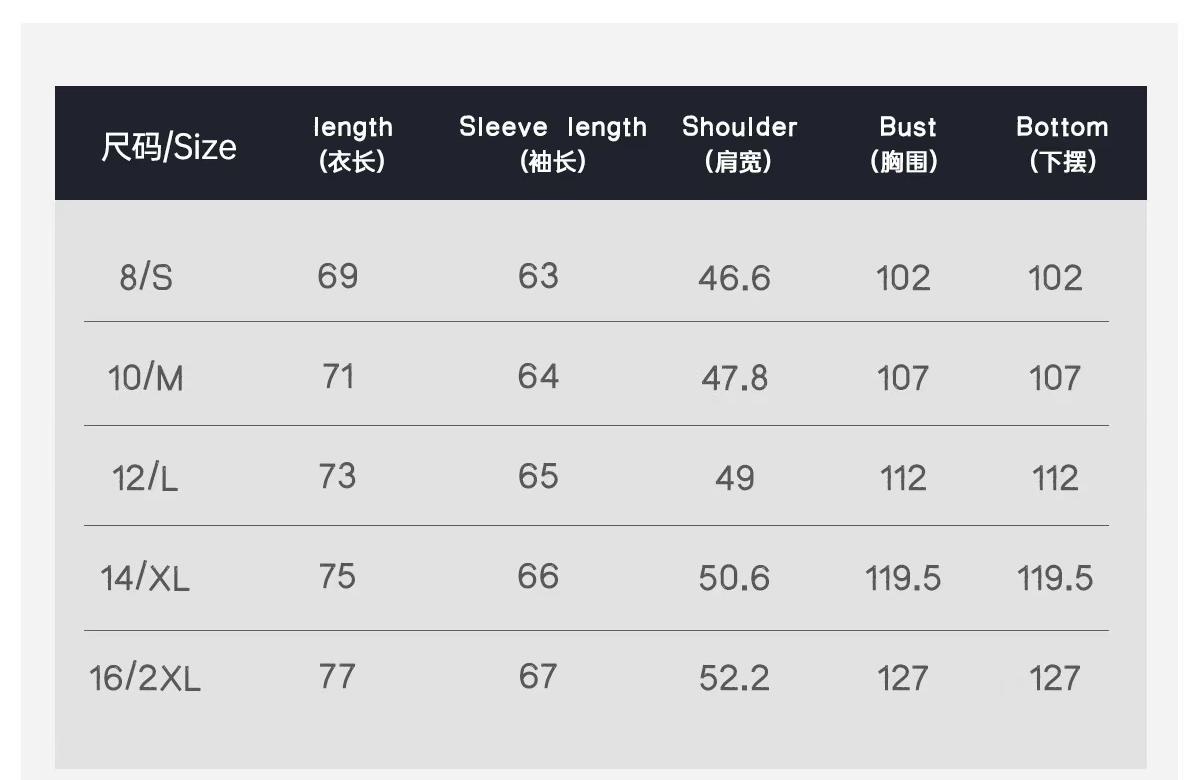
Task: Click the Bottom value 127 for 16/2XL
Action: point(1055,679)
